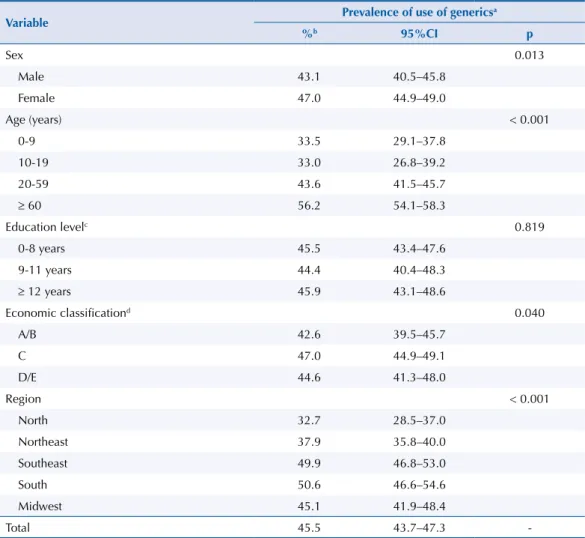Image resolution: width=585 pixels, height=538 pixels.
Task: Click interval 43.4–47.6 for 0-8 years
Action: point(419,249)
